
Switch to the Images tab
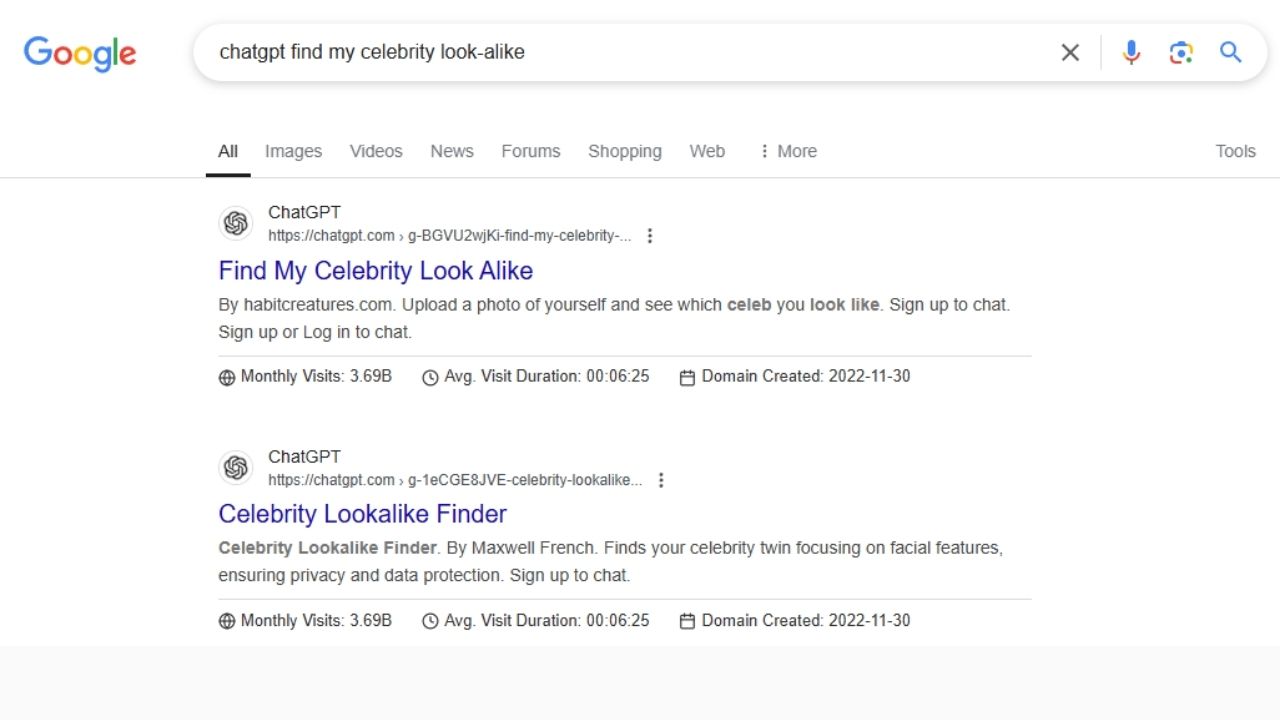[293, 151]
